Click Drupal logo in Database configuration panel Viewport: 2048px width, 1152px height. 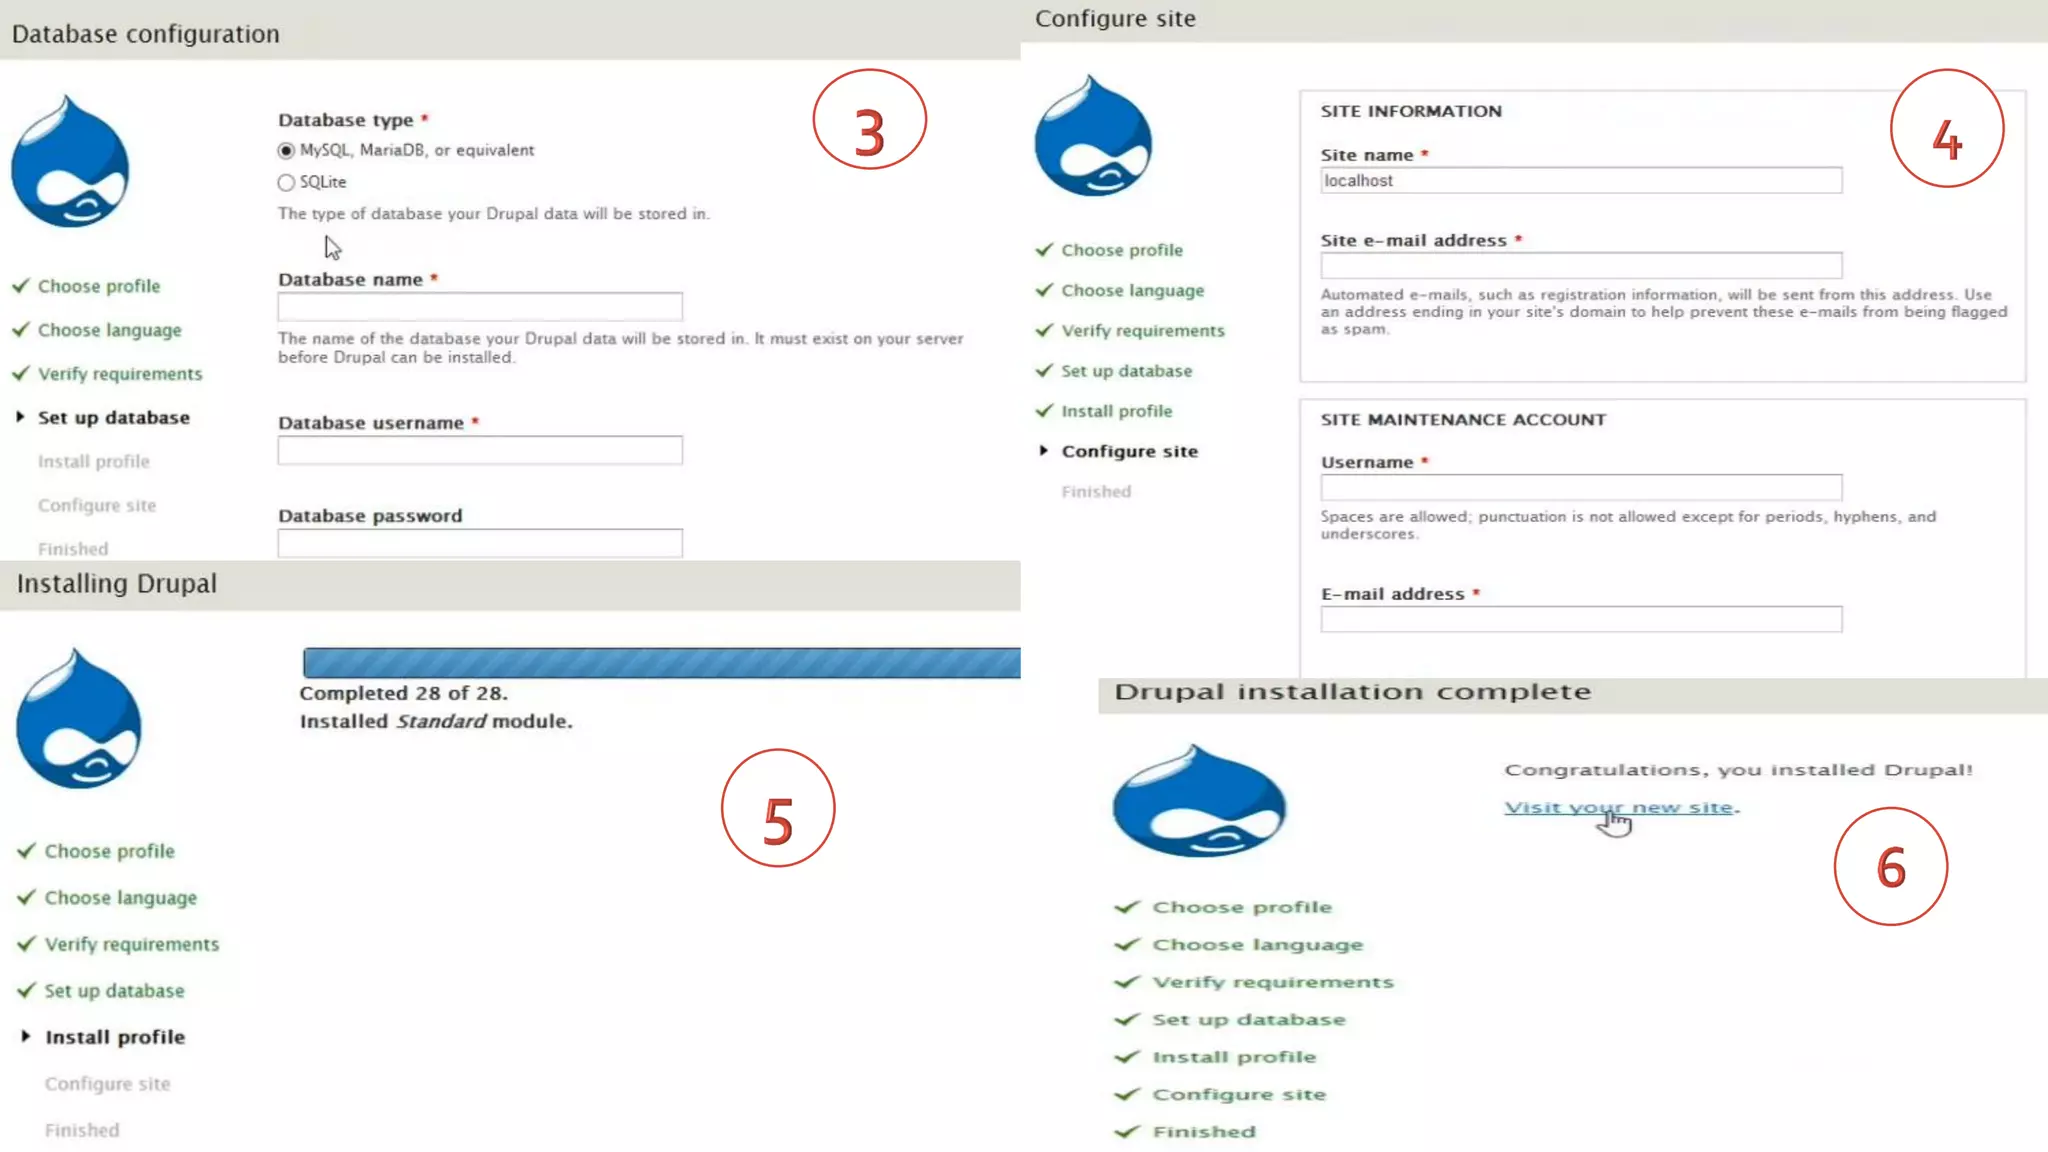70,163
